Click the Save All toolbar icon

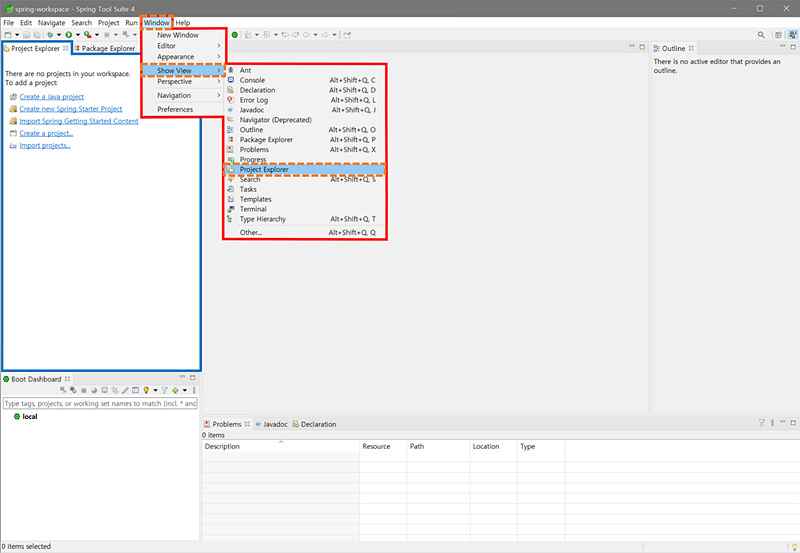coord(37,35)
